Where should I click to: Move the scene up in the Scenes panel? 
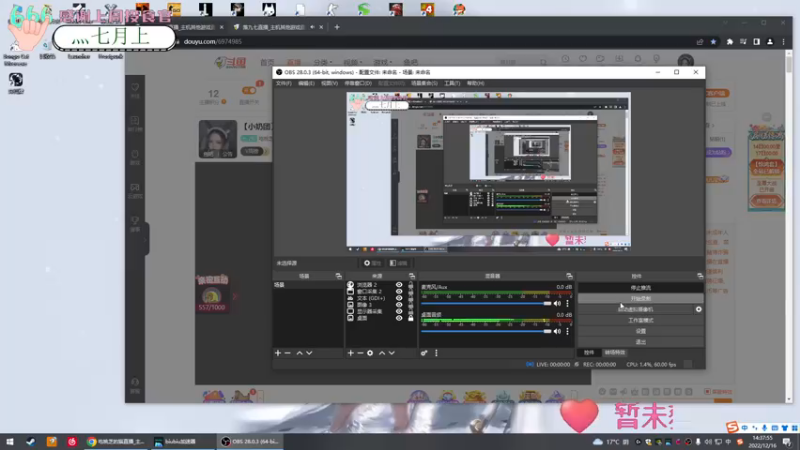299,353
